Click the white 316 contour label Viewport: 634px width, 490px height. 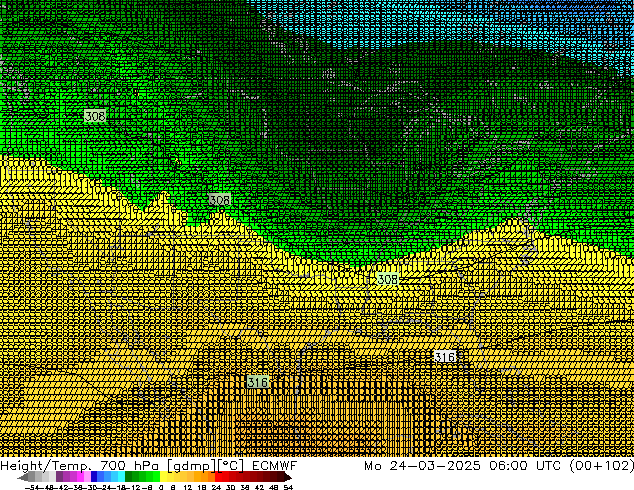pos(445,357)
